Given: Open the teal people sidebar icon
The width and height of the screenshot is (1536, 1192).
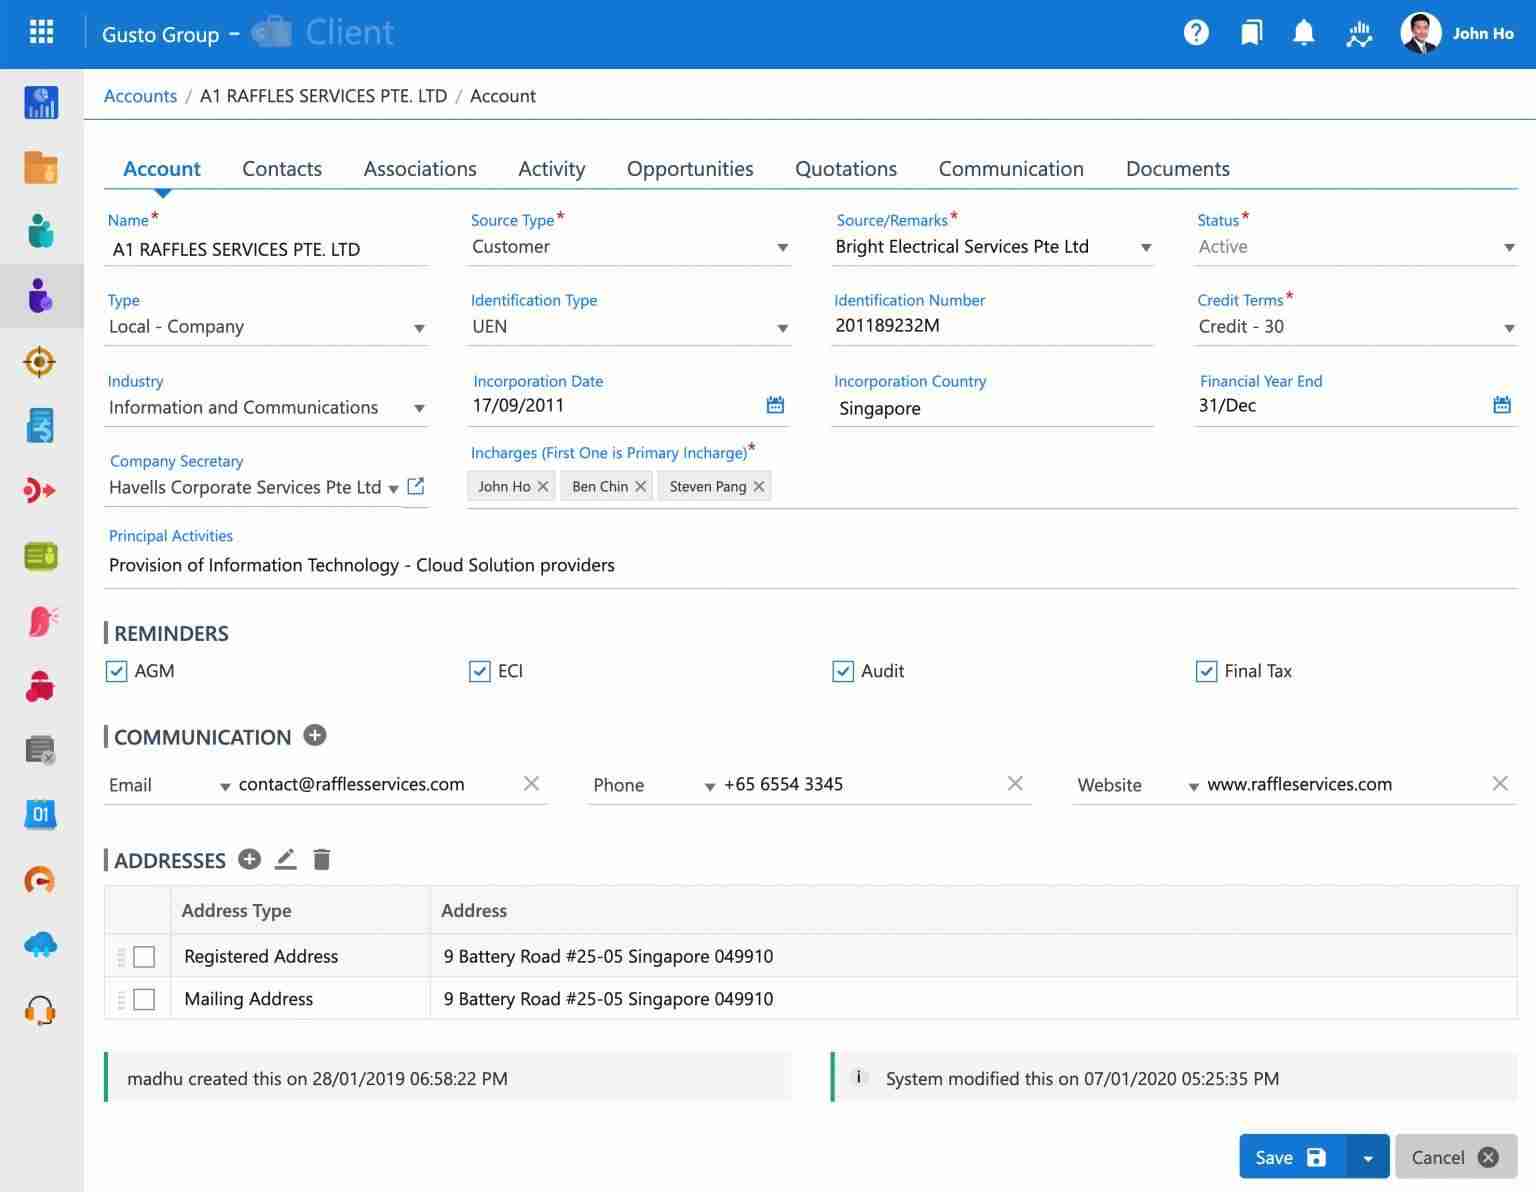Looking at the screenshot, I should (x=41, y=231).
